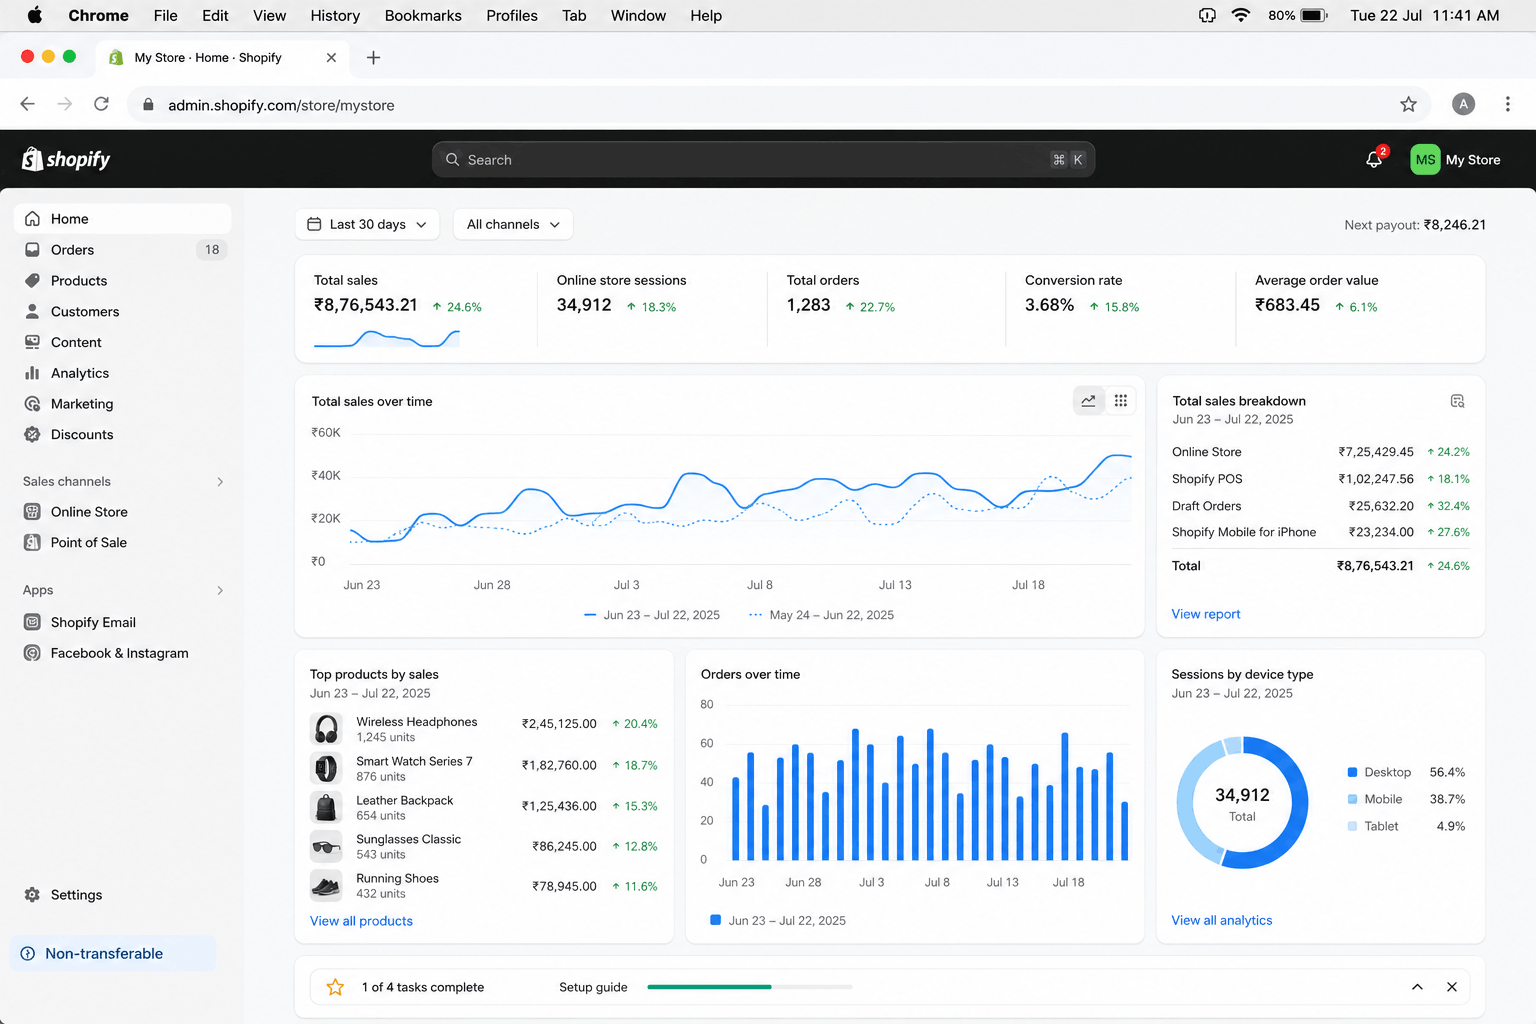Click Shopify POS breakdown row label
Screen dimensions: 1536x1024
tap(1207, 479)
